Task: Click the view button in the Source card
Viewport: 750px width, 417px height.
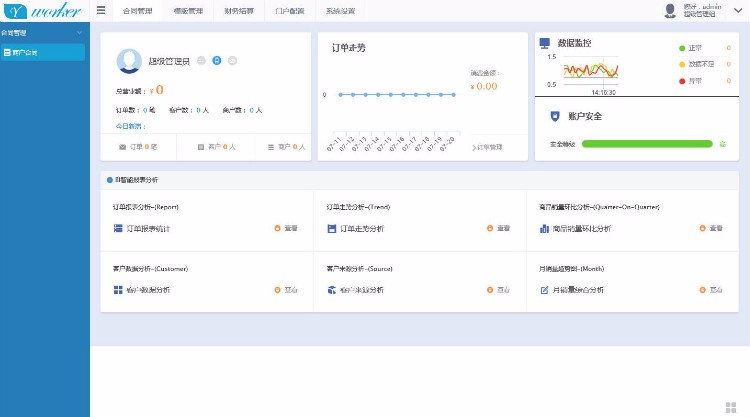Action: coord(504,290)
